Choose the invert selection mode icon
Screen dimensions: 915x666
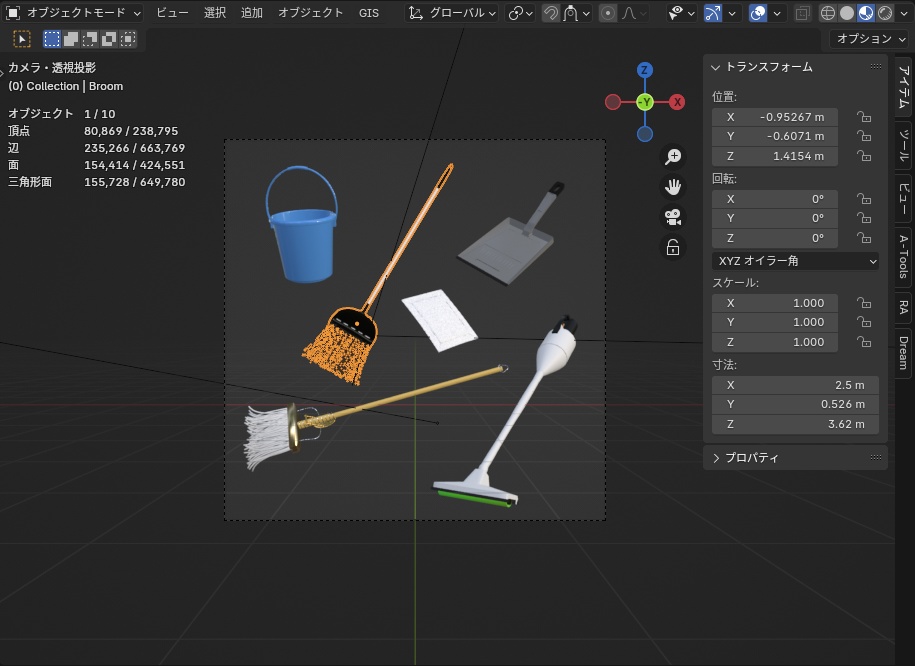click(x=107, y=39)
